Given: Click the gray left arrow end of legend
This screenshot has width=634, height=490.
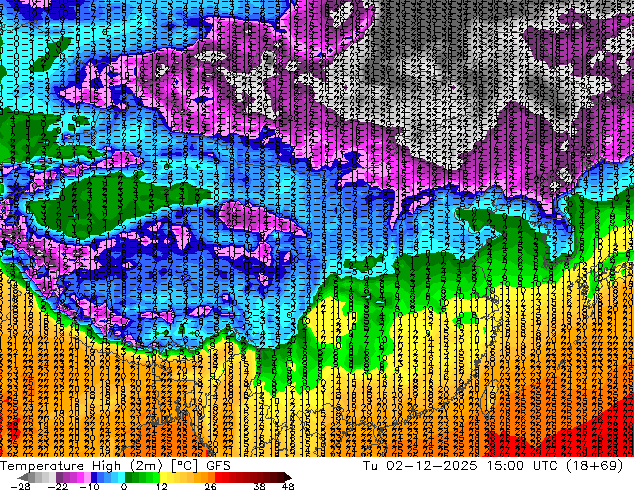Looking at the screenshot, I should coord(23,477).
